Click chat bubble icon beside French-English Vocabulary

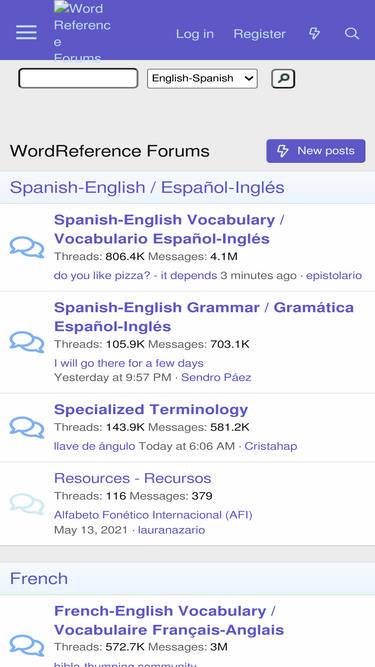[x=27, y=645]
